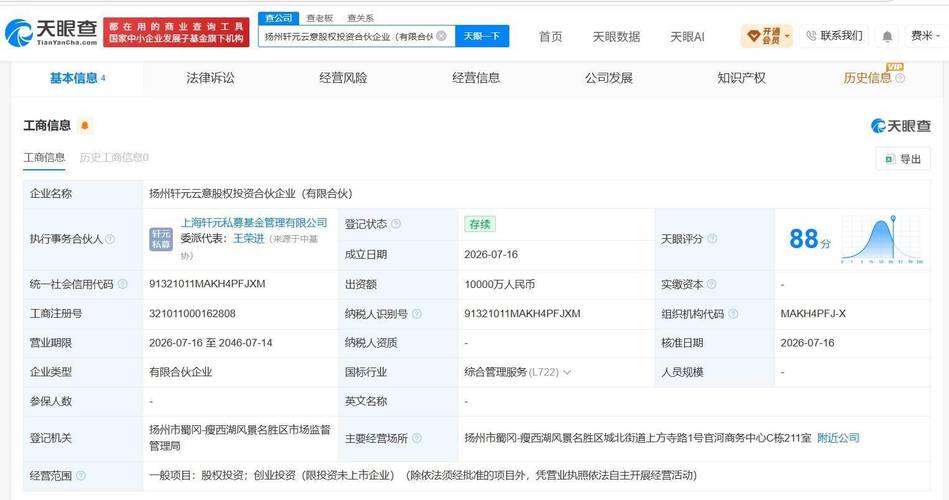This screenshot has width=949, height=500.
Task: Click the 存续 status badge
Action: coord(480,224)
